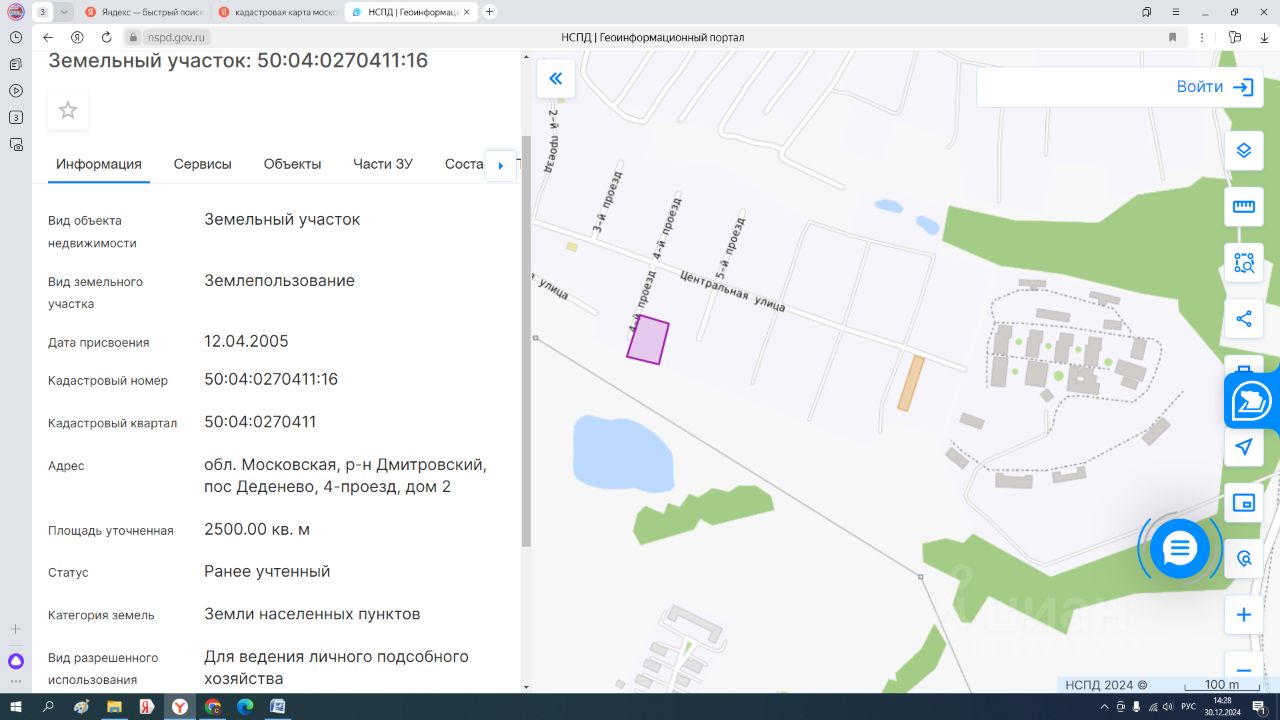Screen dimensions: 1280x720
Task: Click the map search-location icon above zoom
Action: click(x=1244, y=559)
